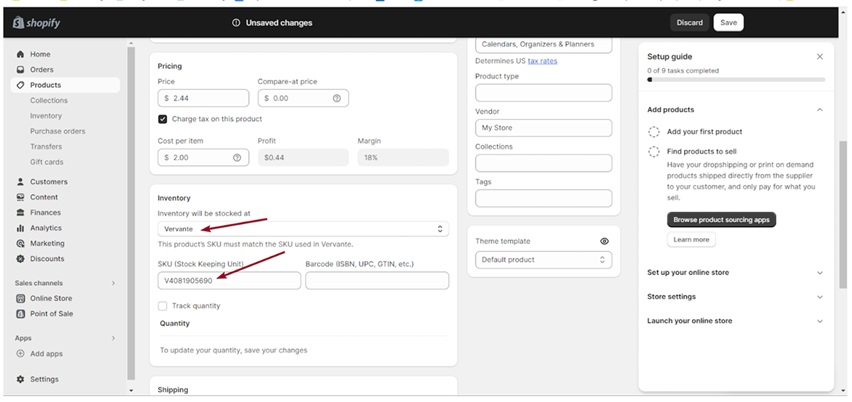The image size is (852, 402).
Task: Preview theme template with eye icon
Action: pyautogui.click(x=604, y=241)
